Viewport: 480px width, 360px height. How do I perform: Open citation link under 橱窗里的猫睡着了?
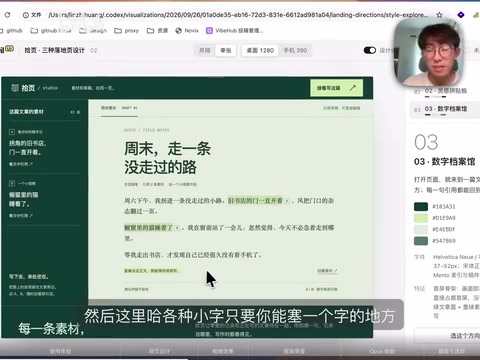(21, 216)
